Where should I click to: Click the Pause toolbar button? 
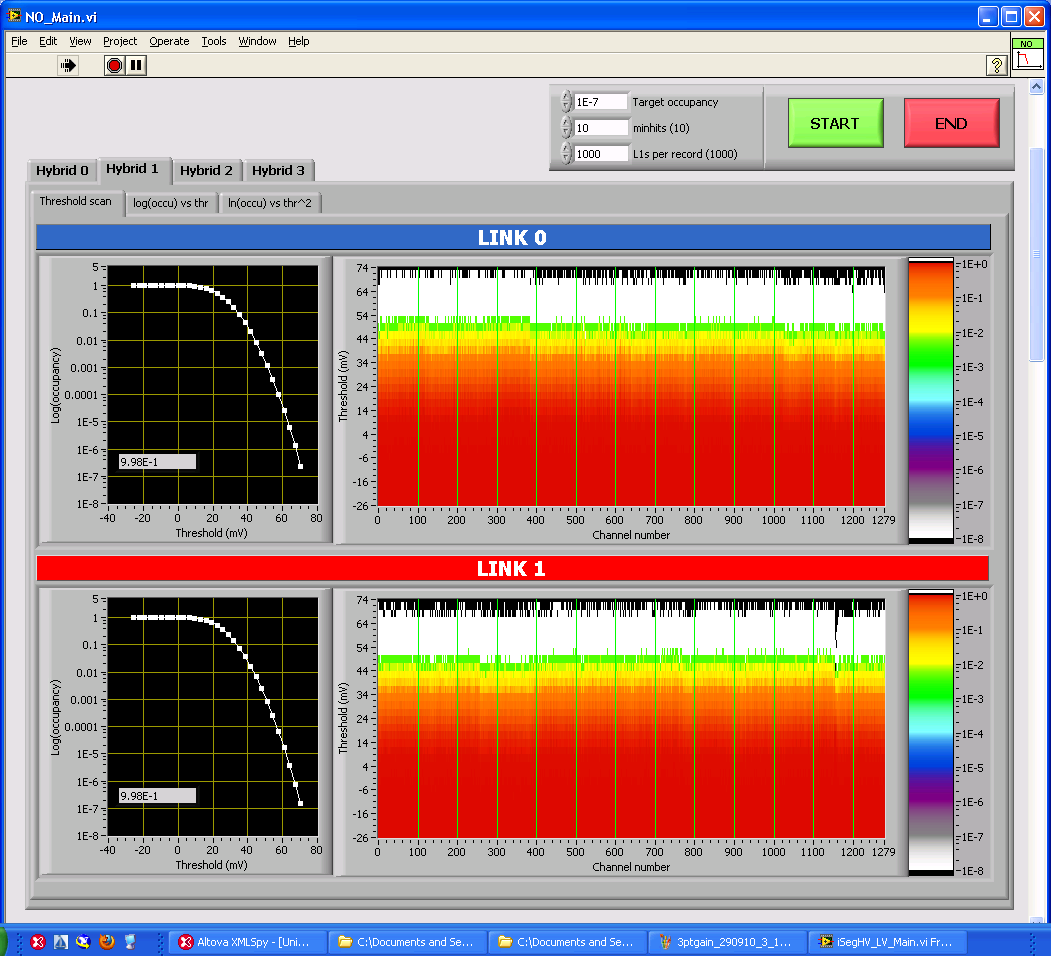137,65
